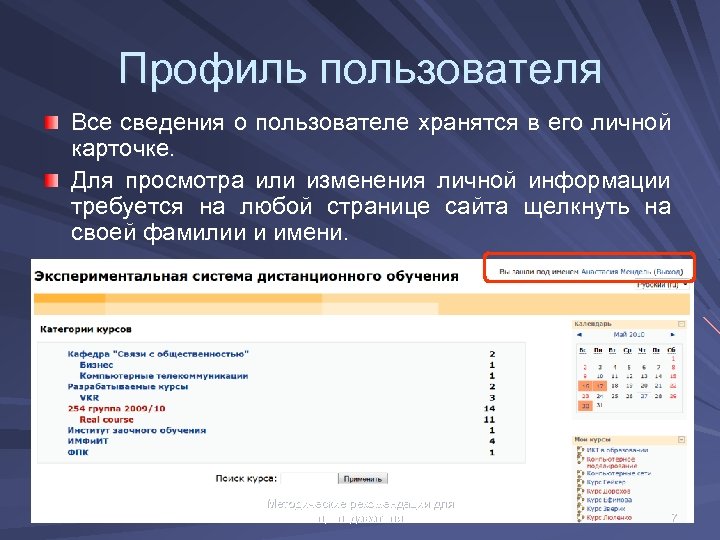This screenshot has height=540, width=720.
Task: Collapse the Мои курсы block
Action: (681, 439)
